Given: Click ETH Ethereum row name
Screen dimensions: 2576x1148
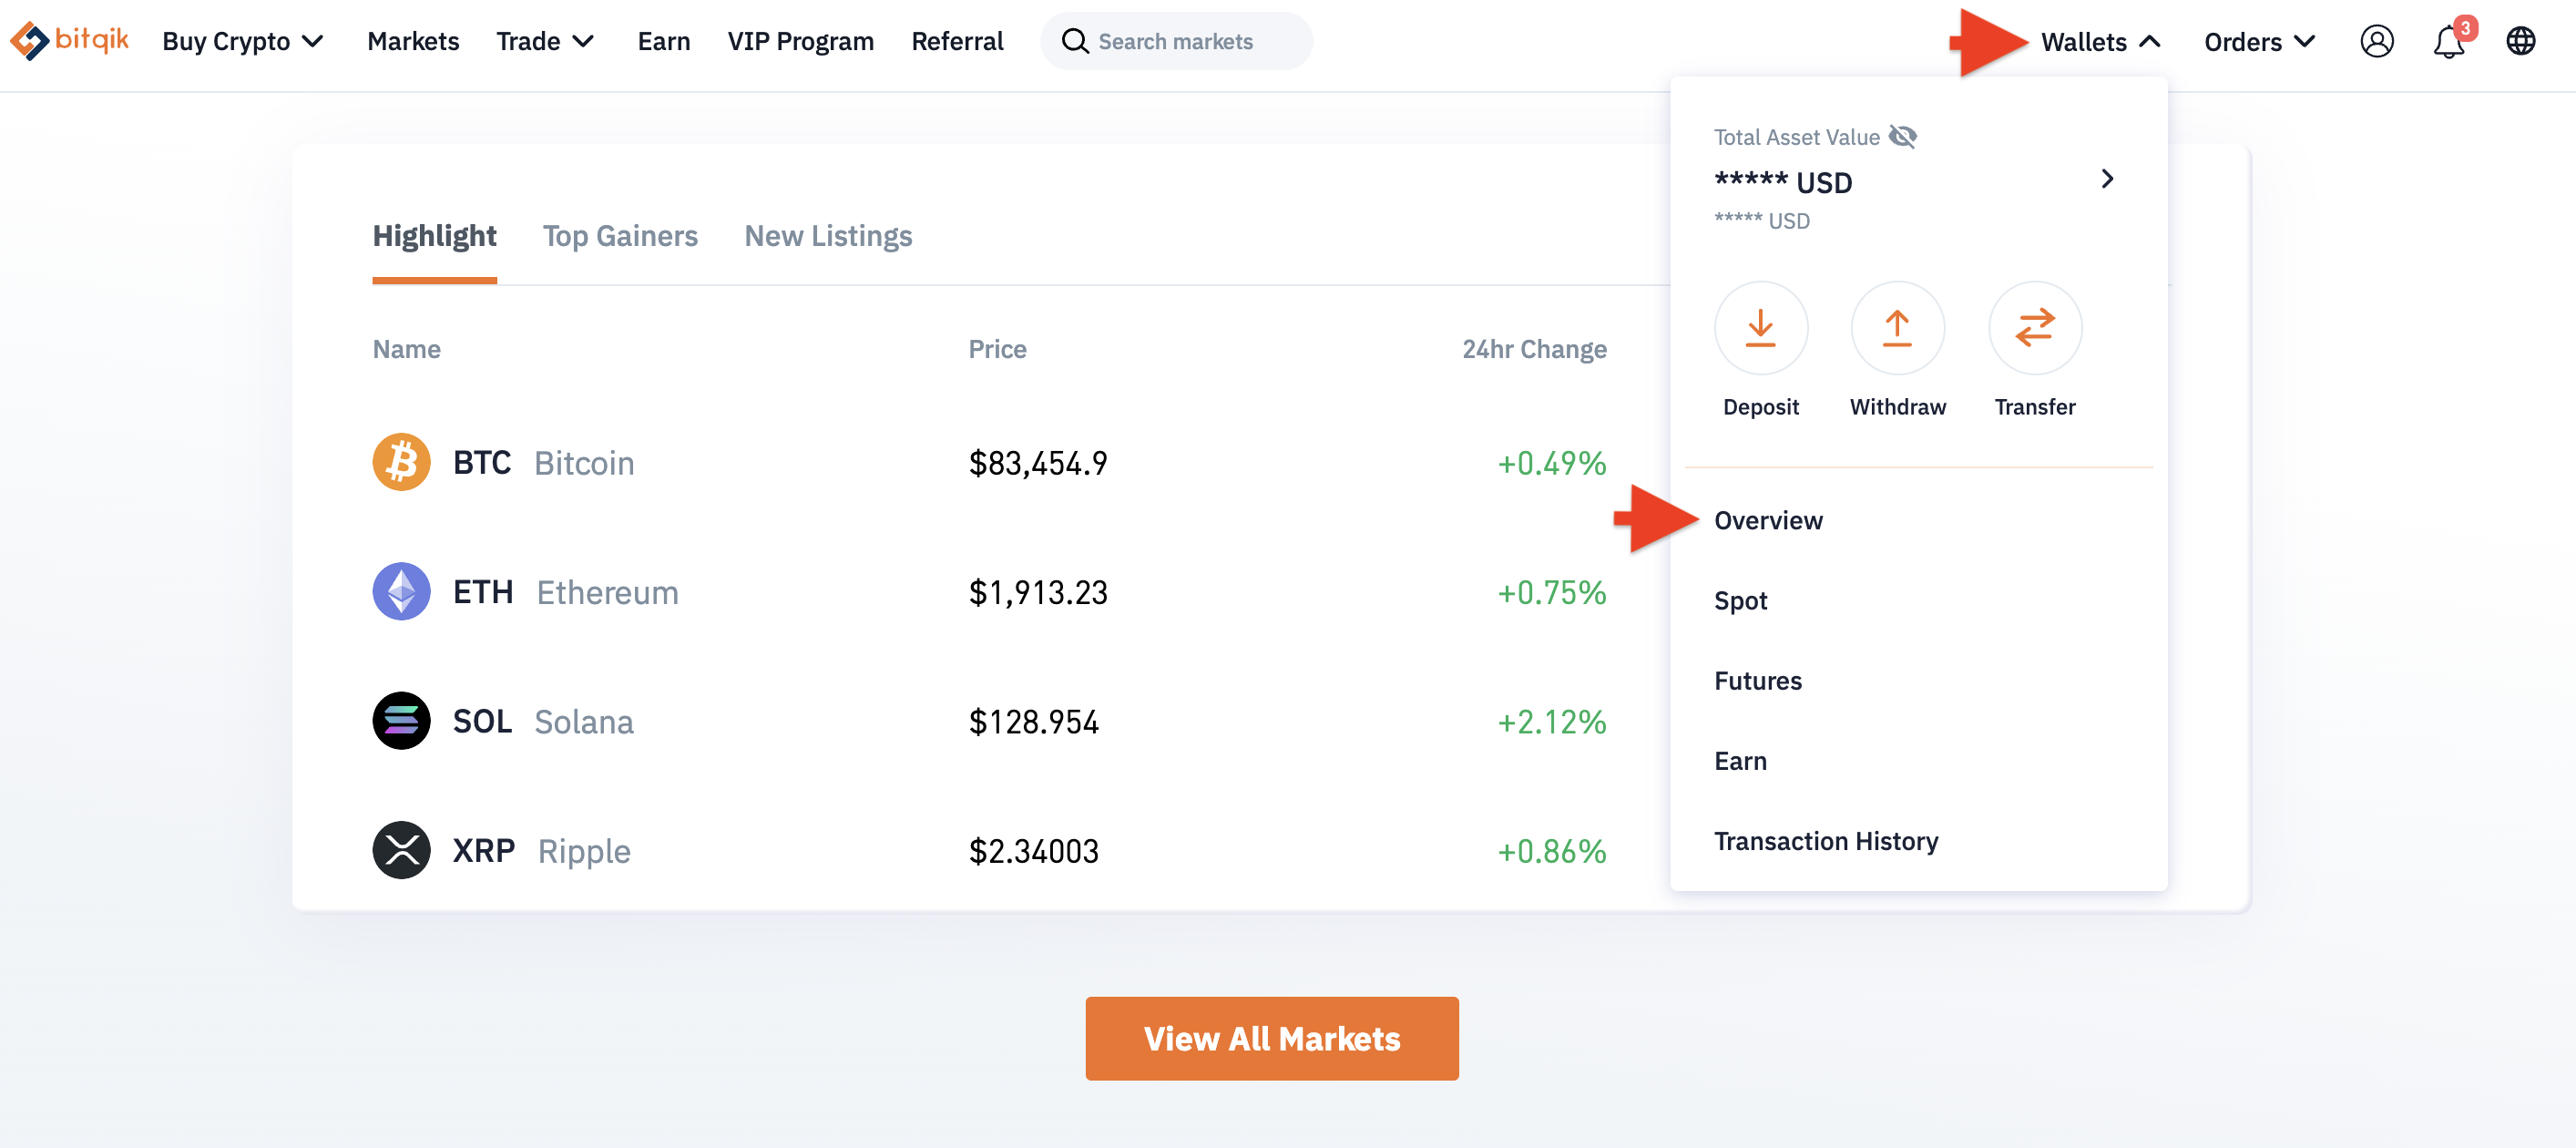Looking at the screenshot, I should tap(565, 592).
